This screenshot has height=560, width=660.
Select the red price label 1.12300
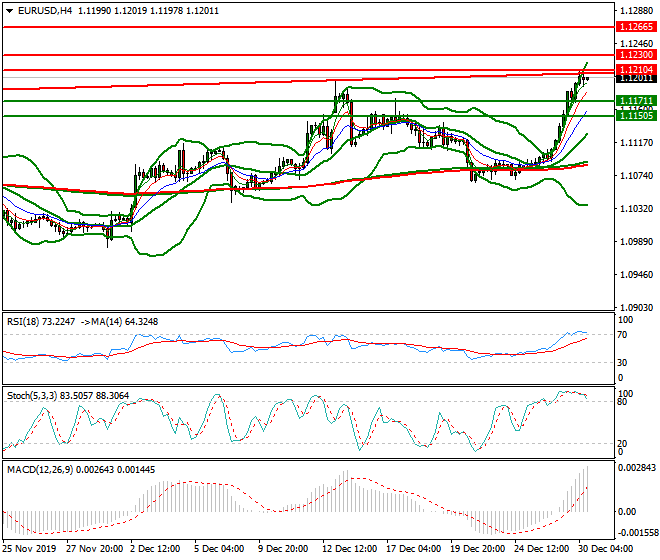(x=636, y=54)
